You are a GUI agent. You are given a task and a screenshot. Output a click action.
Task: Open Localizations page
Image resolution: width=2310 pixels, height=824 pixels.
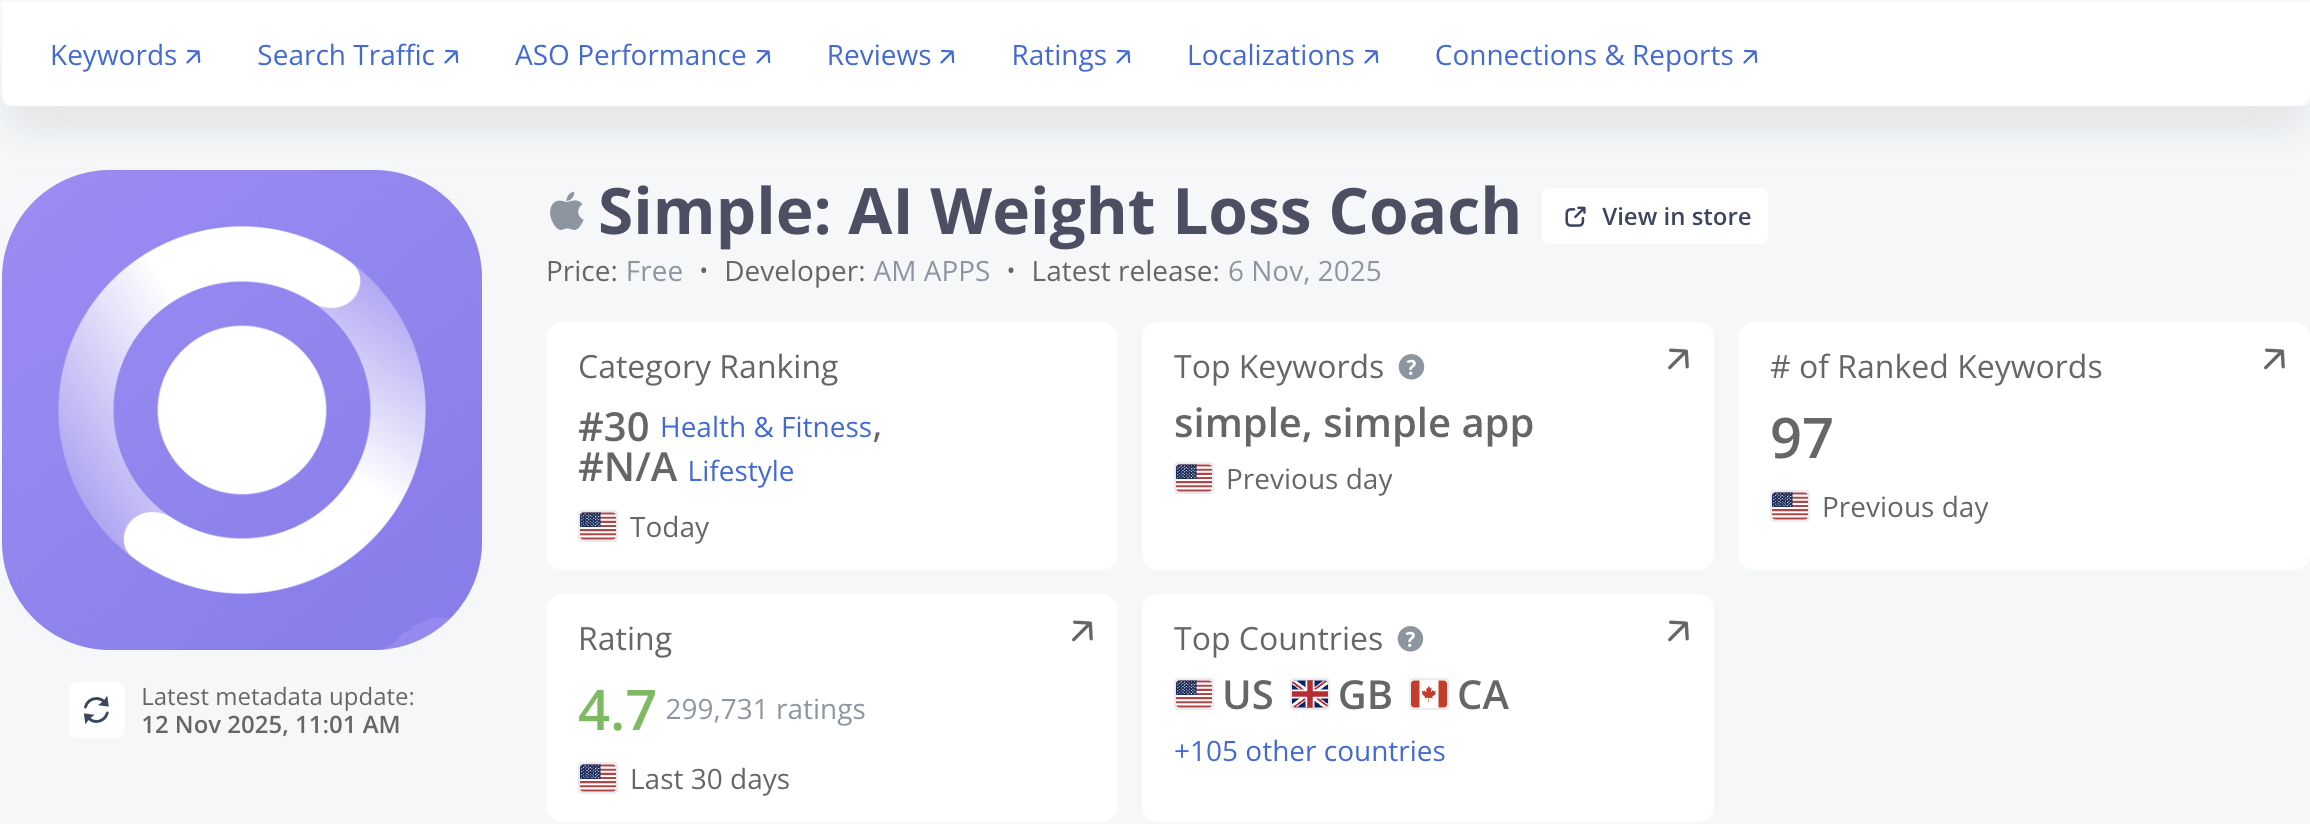(1283, 56)
